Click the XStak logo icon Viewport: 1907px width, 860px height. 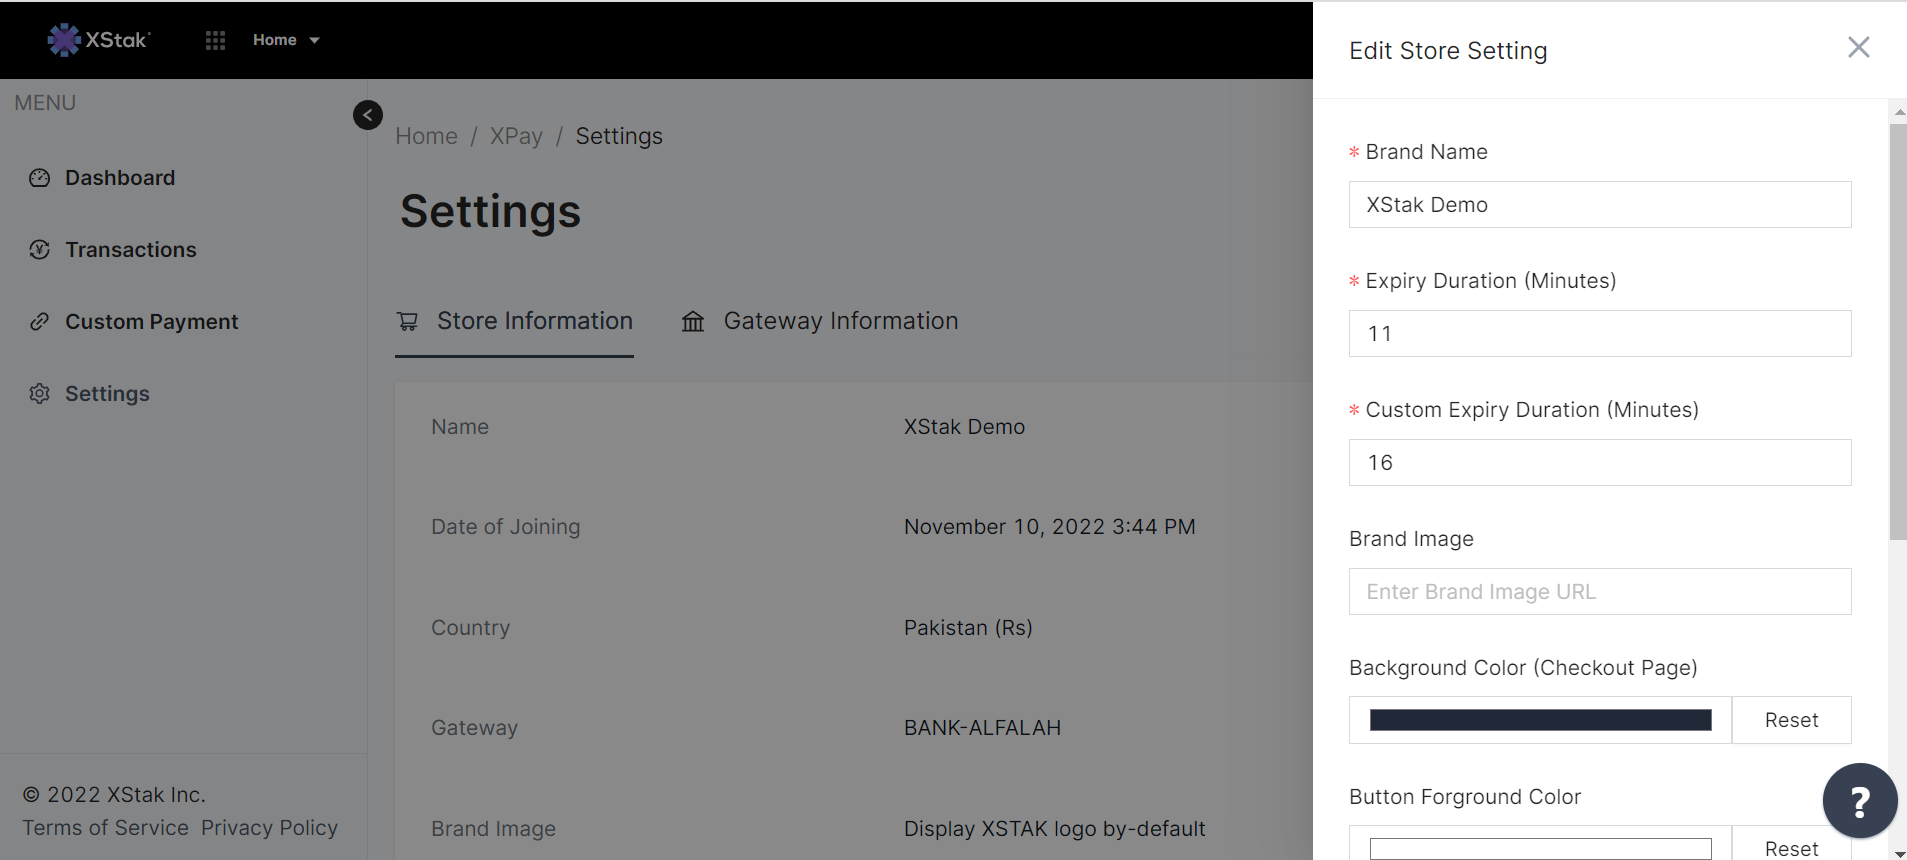[x=64, y=40]
